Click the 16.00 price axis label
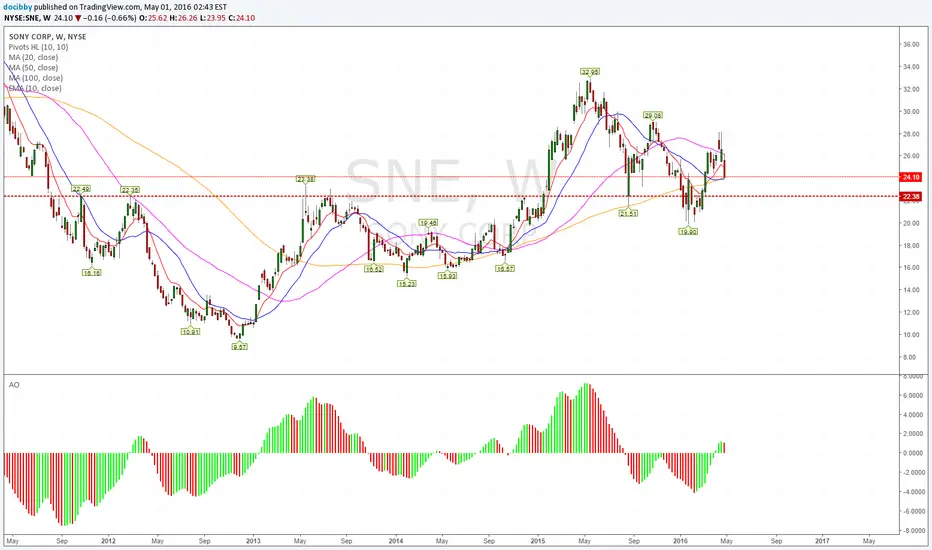The image size is (932, 550). click(x=911, y=268)
